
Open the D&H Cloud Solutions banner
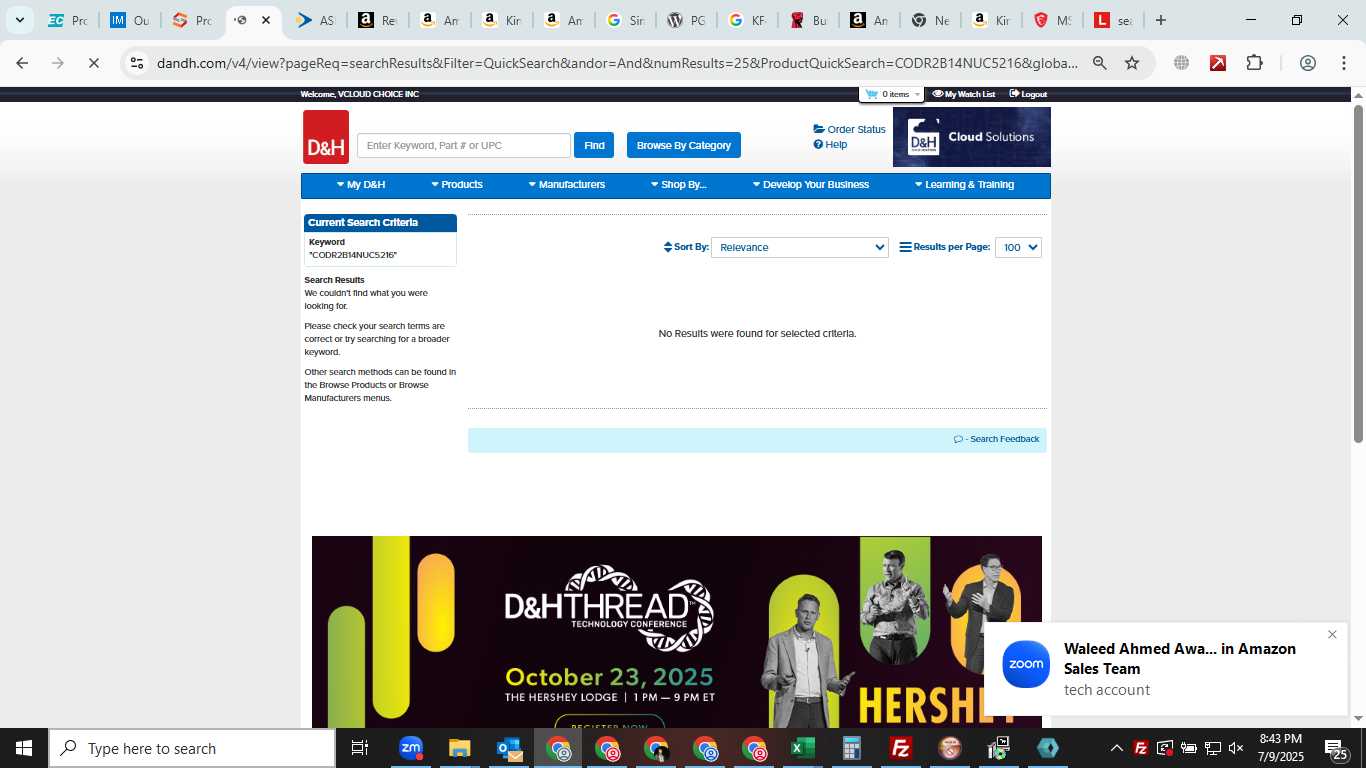tap(972, 137)
